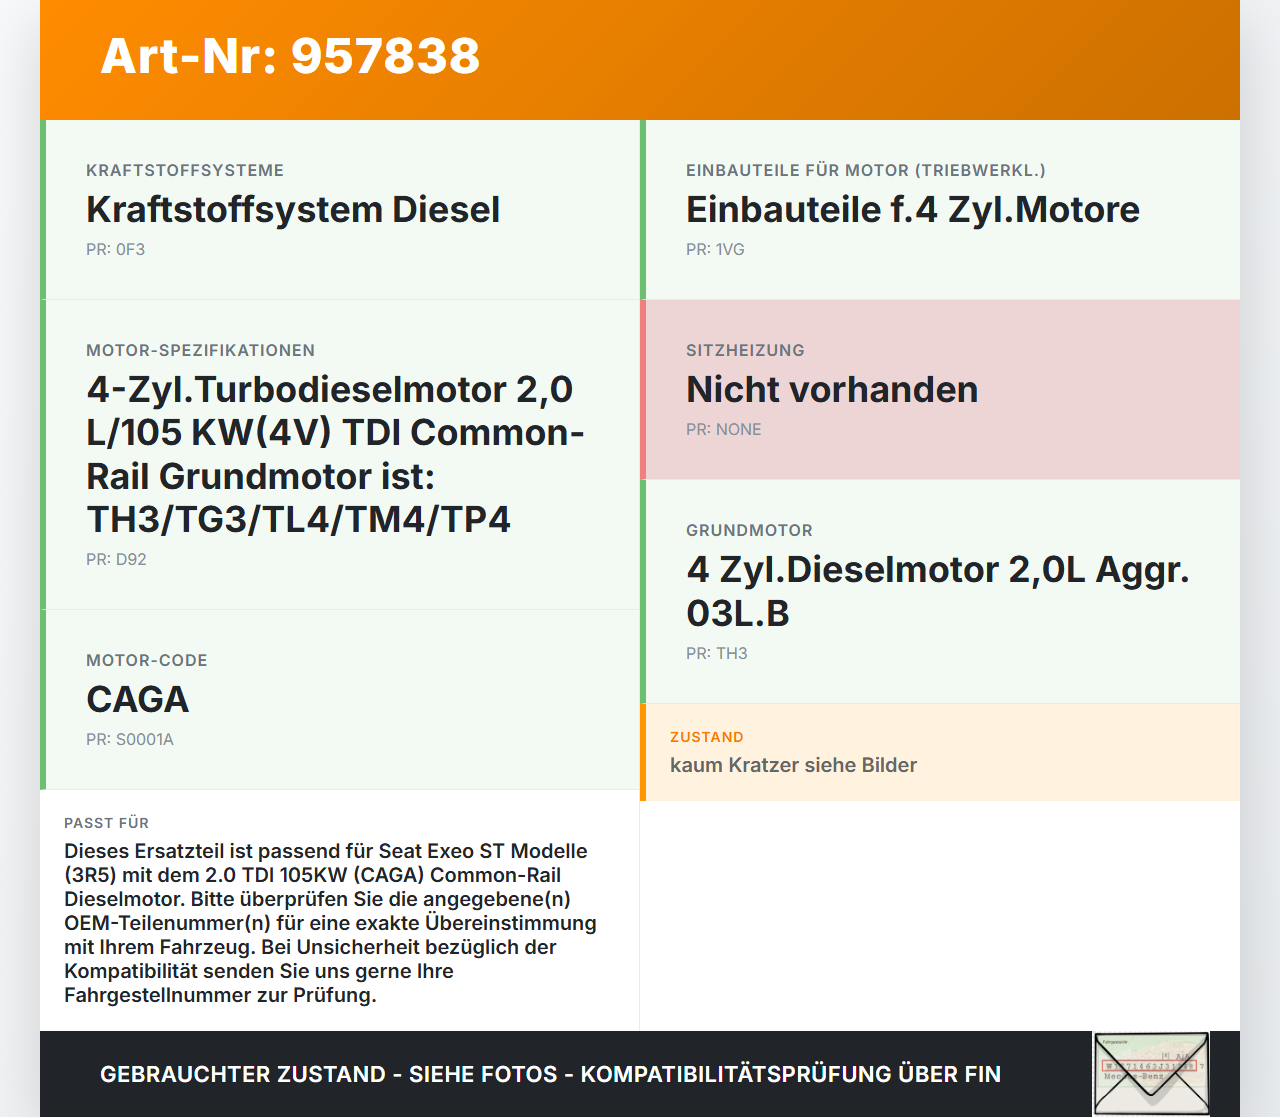Open the Kraftstoffsystem Diesel card
1280x1118 pixels.
293,210
